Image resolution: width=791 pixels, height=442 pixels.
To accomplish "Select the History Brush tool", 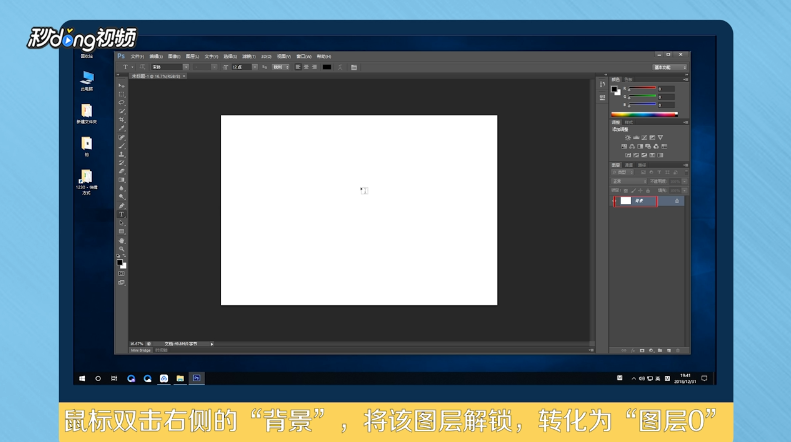I will click(122, 163).
